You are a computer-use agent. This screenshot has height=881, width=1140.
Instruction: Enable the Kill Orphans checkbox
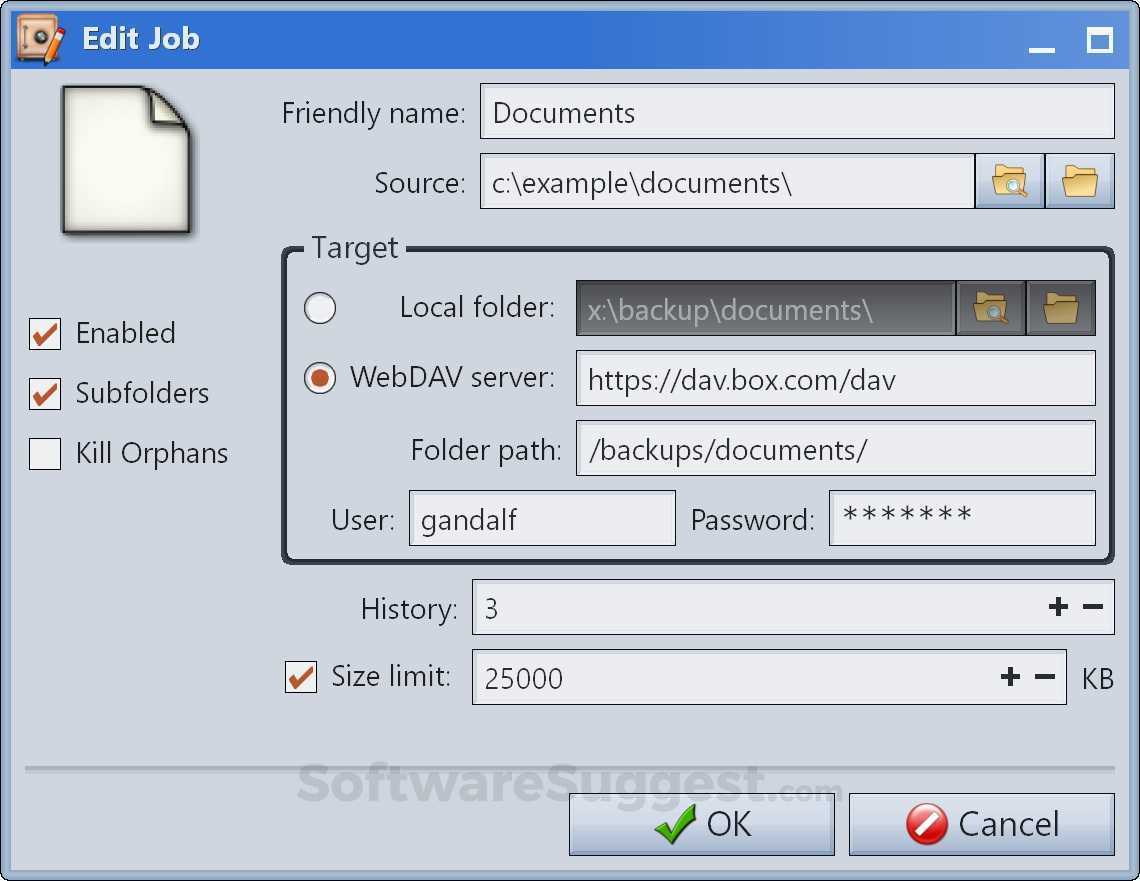[x=44, y=453]
